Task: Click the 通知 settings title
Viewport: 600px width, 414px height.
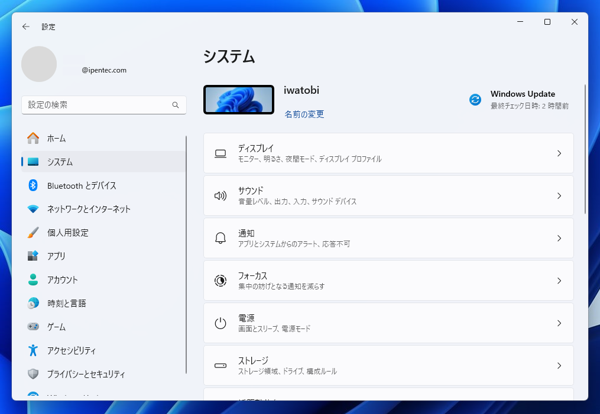Action: pyautogui.click(x=246, y=233)
